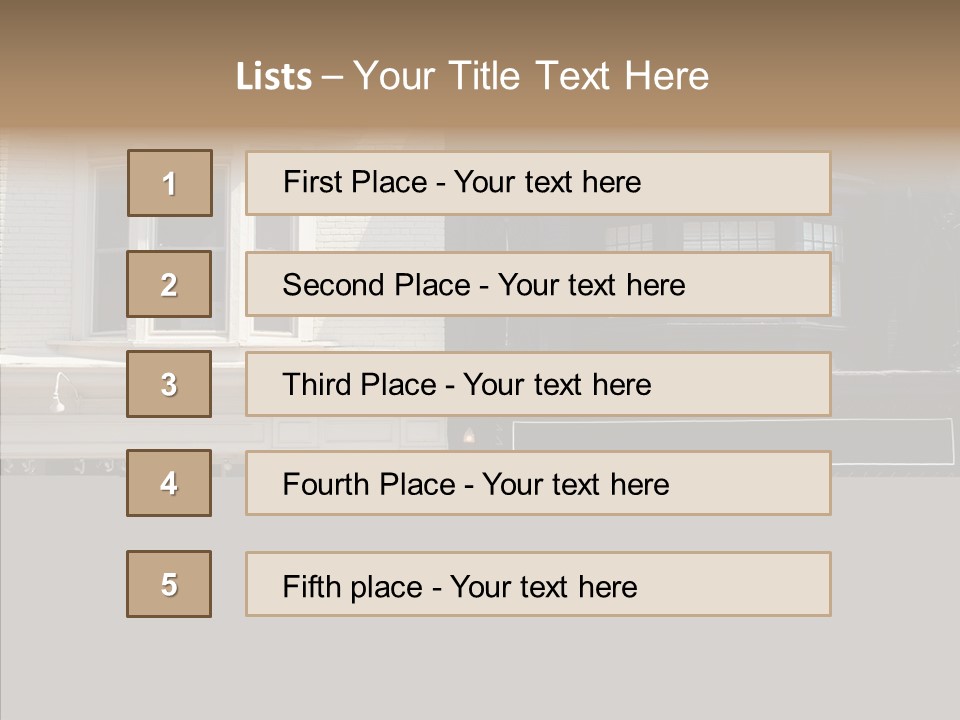The height and width of the screenshot is (720, 960).
Task: Click the number 5 box
Action: (169, 584)
